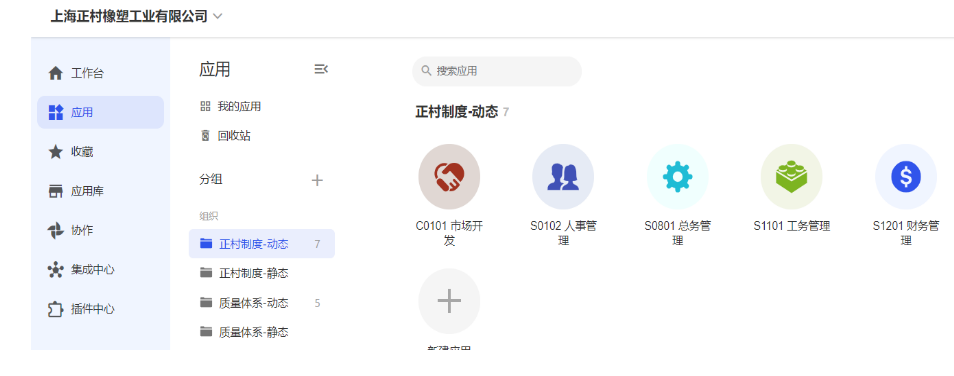Click the 搜索应用 search field
954x376 pixels.
click(x=496, y=71)
